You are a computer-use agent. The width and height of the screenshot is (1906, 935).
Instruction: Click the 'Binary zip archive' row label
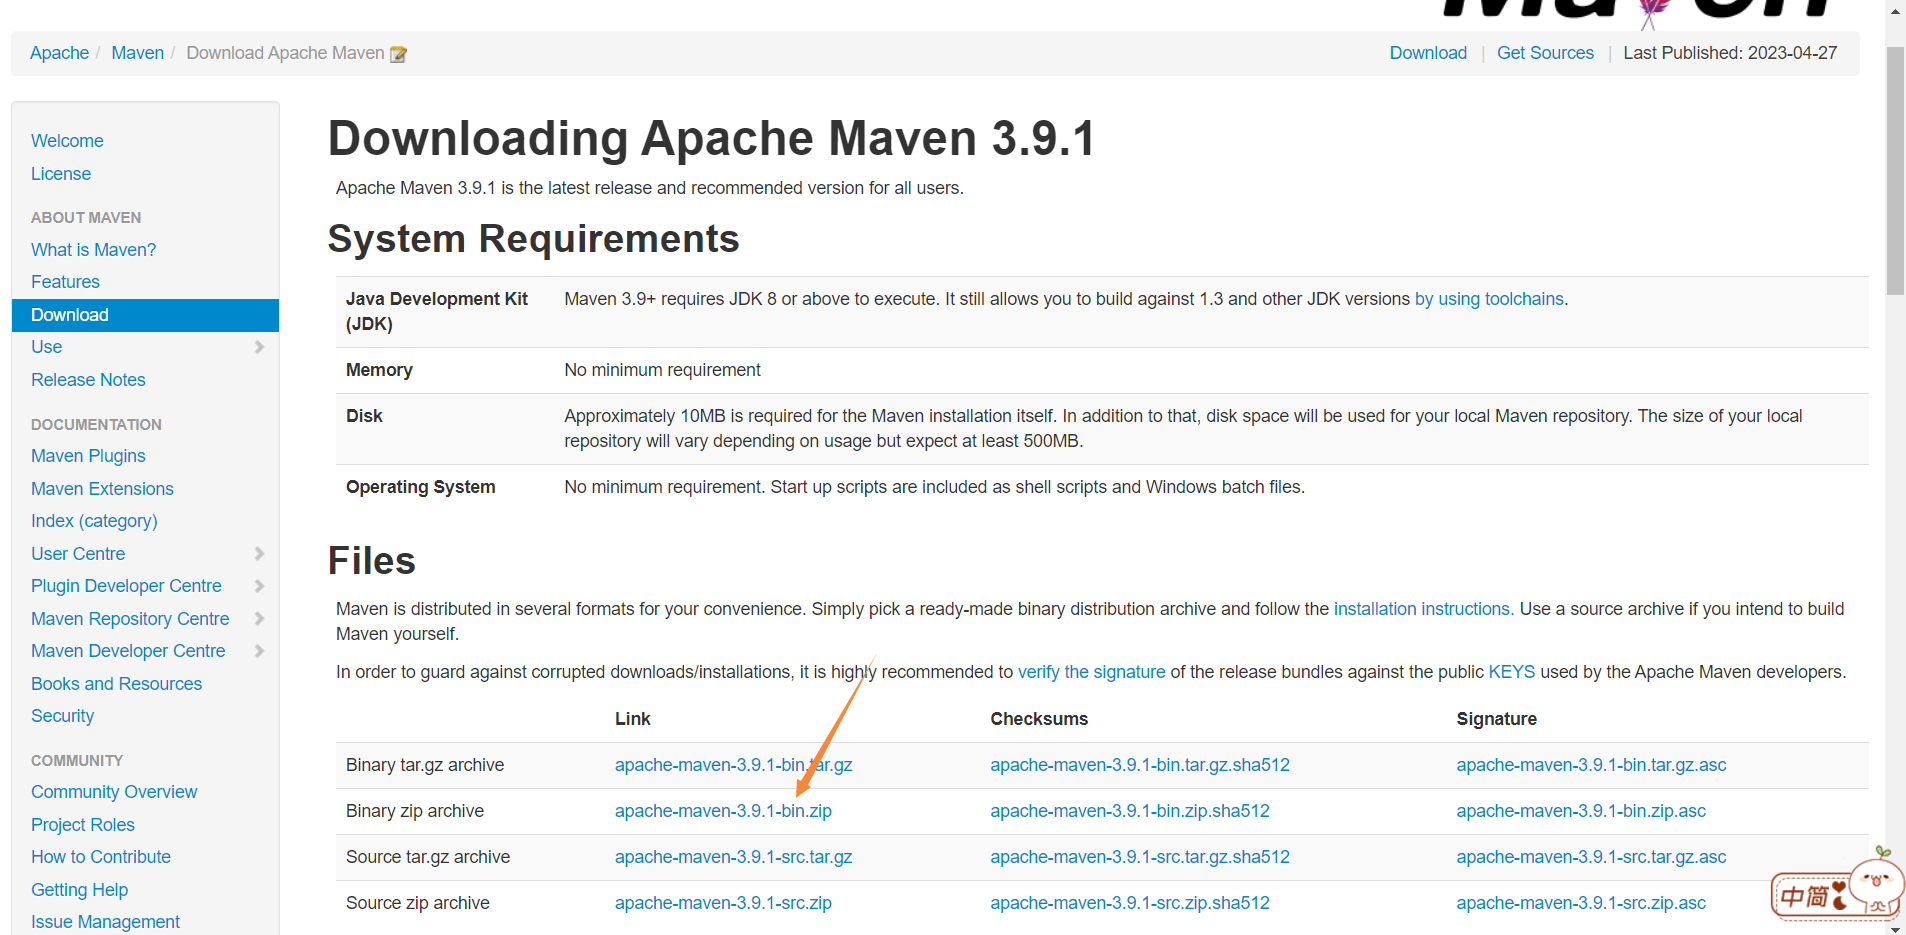pos(415,811)
